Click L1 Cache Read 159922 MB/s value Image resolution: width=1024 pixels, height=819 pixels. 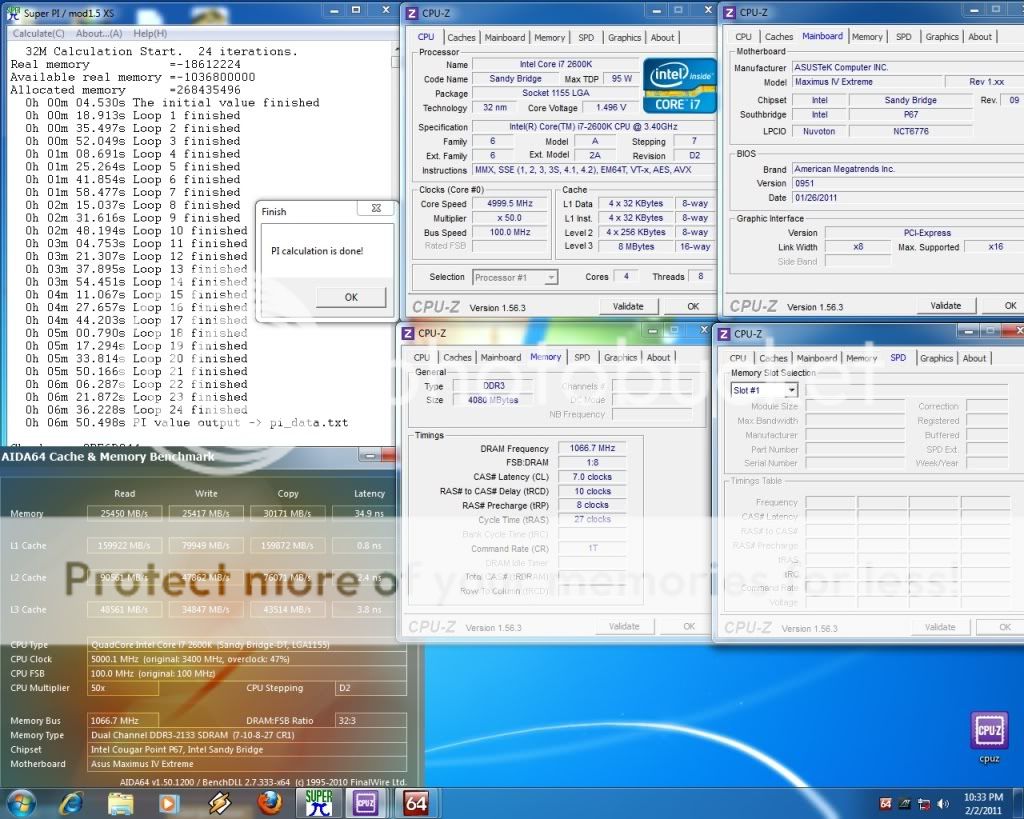tap(124, 545)
